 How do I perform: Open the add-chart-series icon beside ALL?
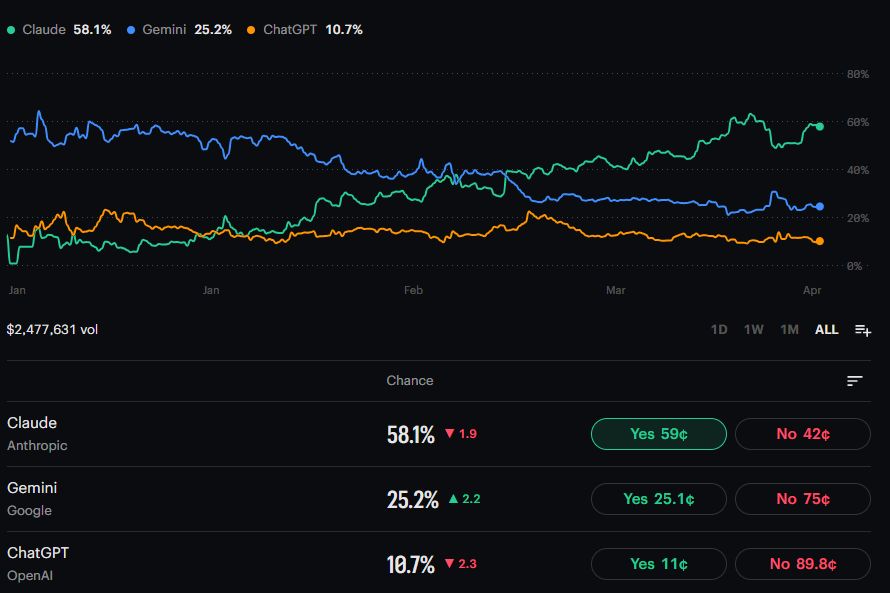[x=863, y=330]
